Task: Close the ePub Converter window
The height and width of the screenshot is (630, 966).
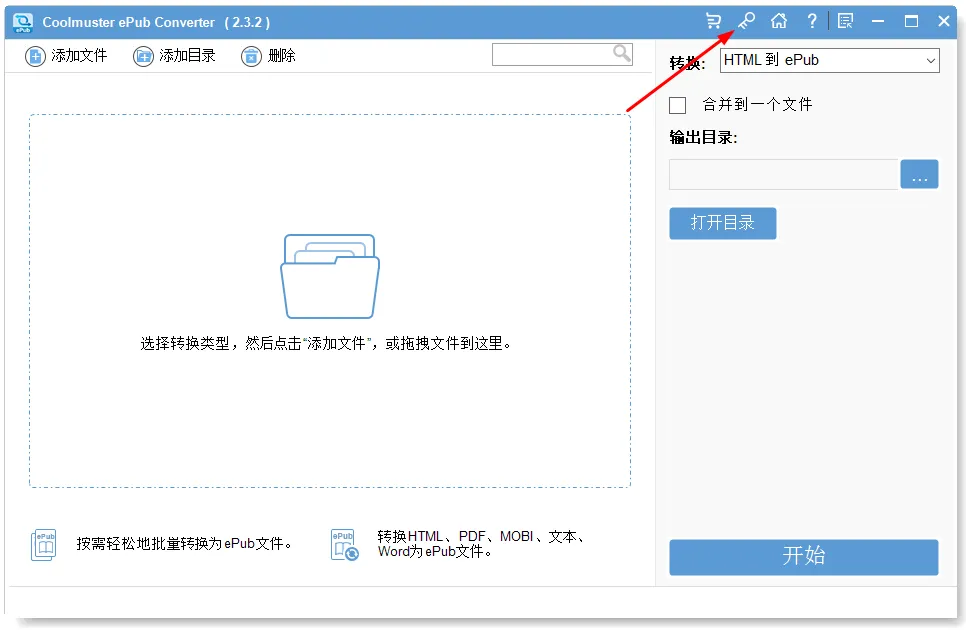Action: click(x=944, y=22)
